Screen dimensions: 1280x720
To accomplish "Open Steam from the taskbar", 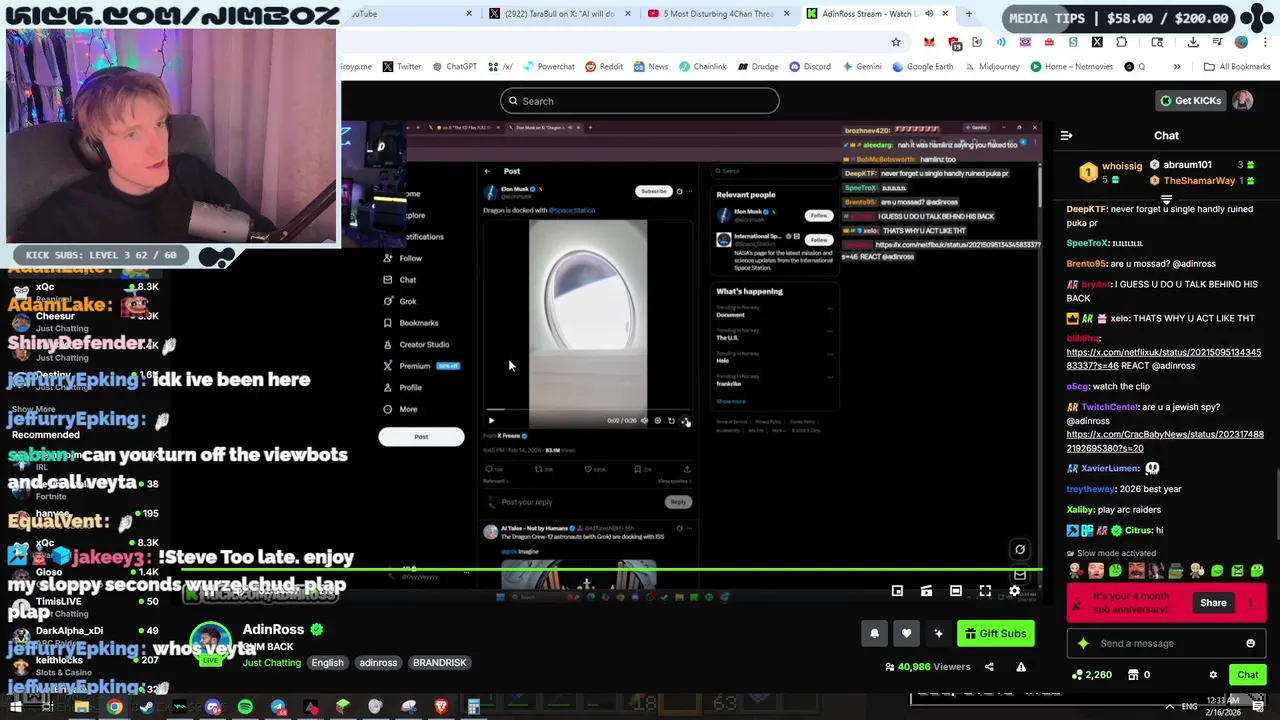I will pos(147,707).
